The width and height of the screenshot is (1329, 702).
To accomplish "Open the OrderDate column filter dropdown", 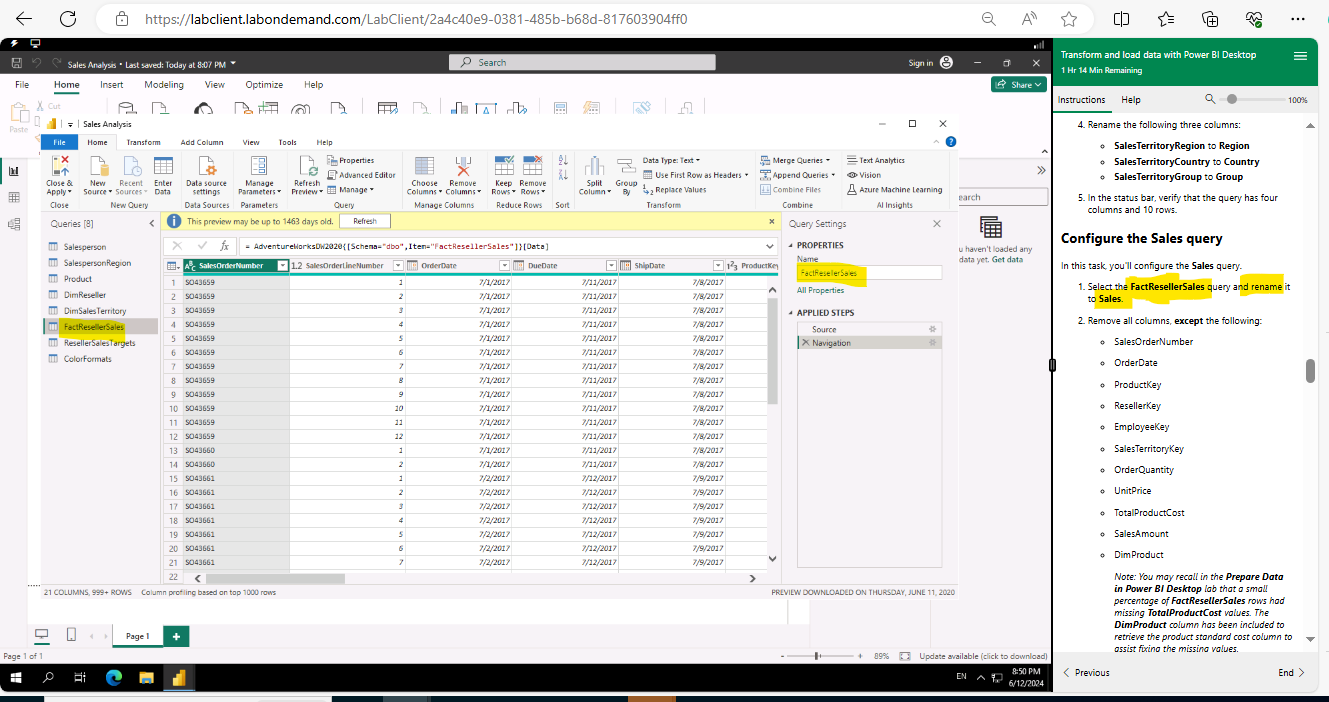I will point(504,265).
